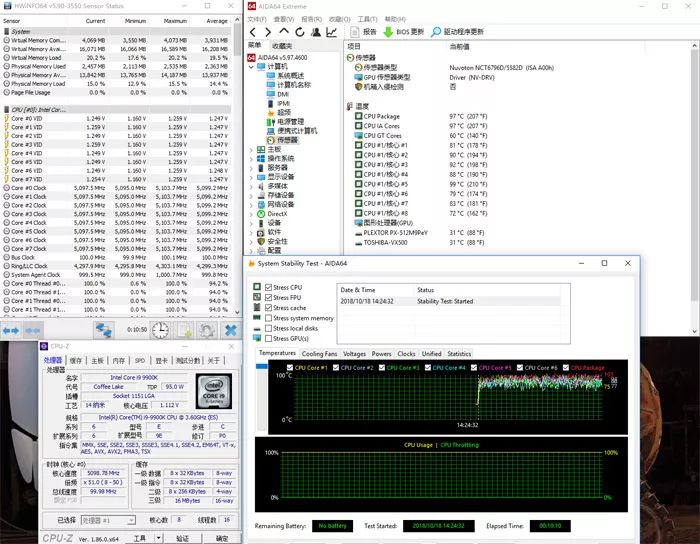The height and width of the screenshot is (544, 700).
Task: Select Stability Test Started log row
Action: pos(450,302)
